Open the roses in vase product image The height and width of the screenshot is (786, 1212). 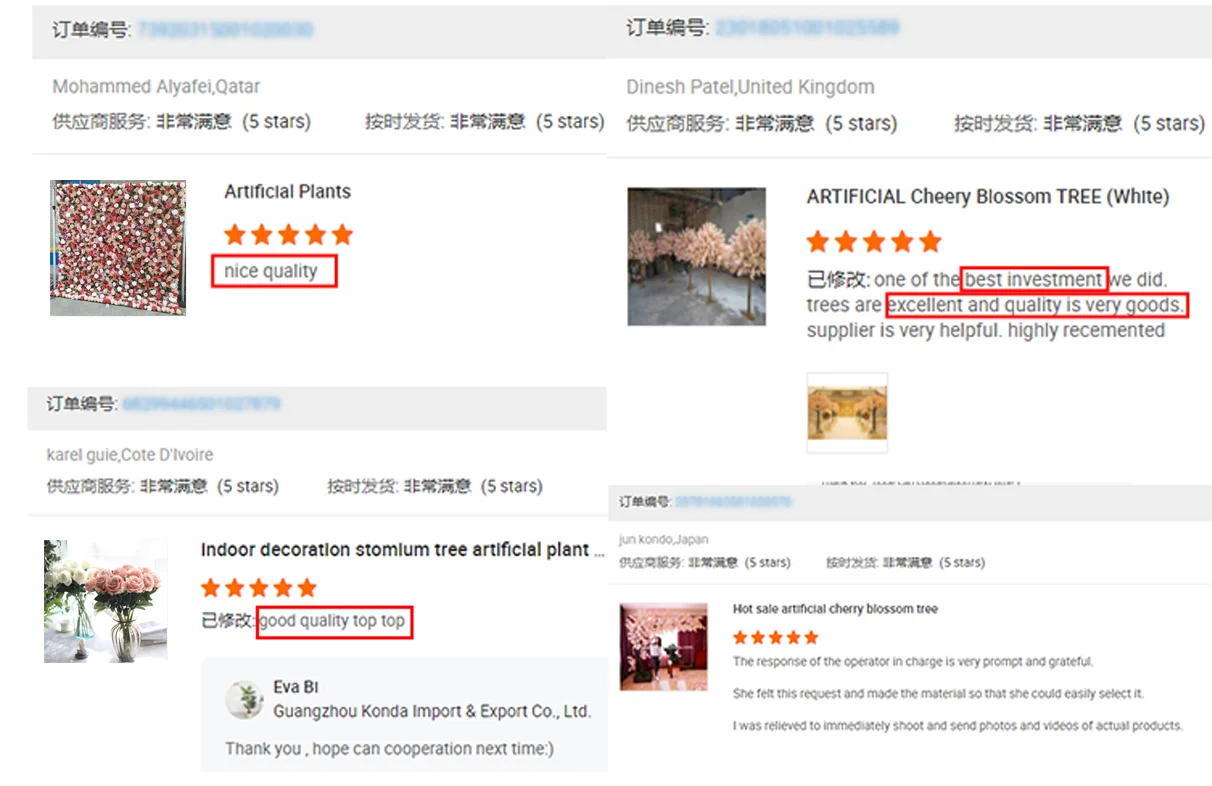click(x=106, y=601)
